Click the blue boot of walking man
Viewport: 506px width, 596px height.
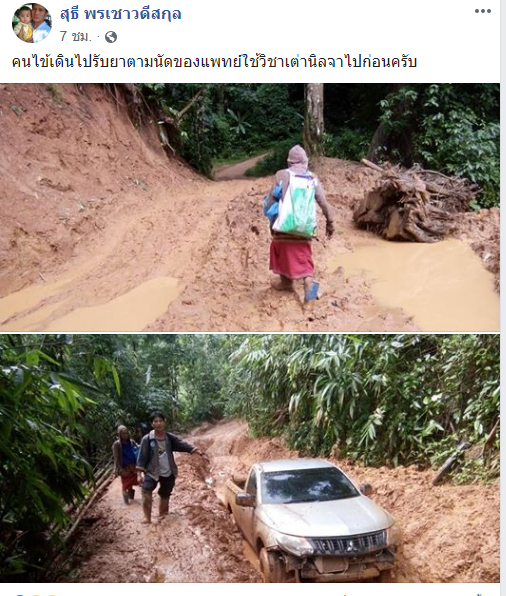click(x=312, y=291)
